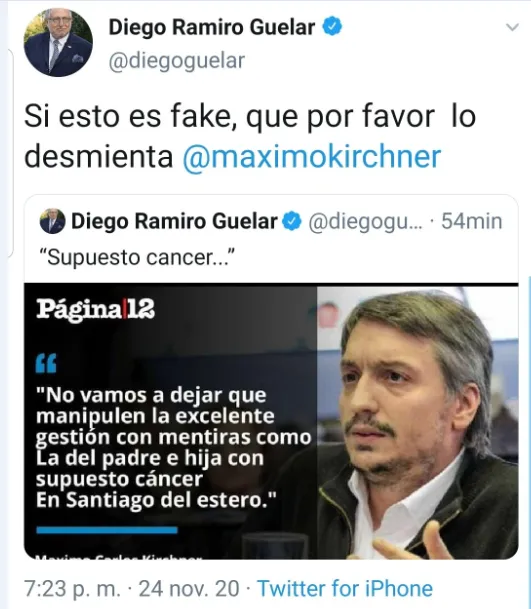Click the 7:23 p. m. tweet time
Image resolution: width=531 pixels, height=609 pixels.
(x=72, y=588)
